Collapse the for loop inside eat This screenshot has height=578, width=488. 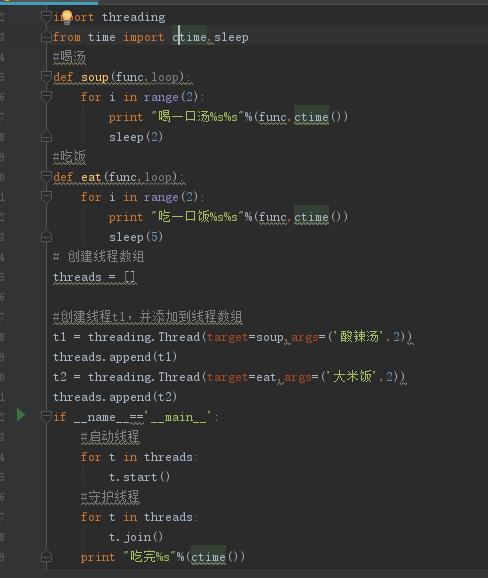coord(46,196)
